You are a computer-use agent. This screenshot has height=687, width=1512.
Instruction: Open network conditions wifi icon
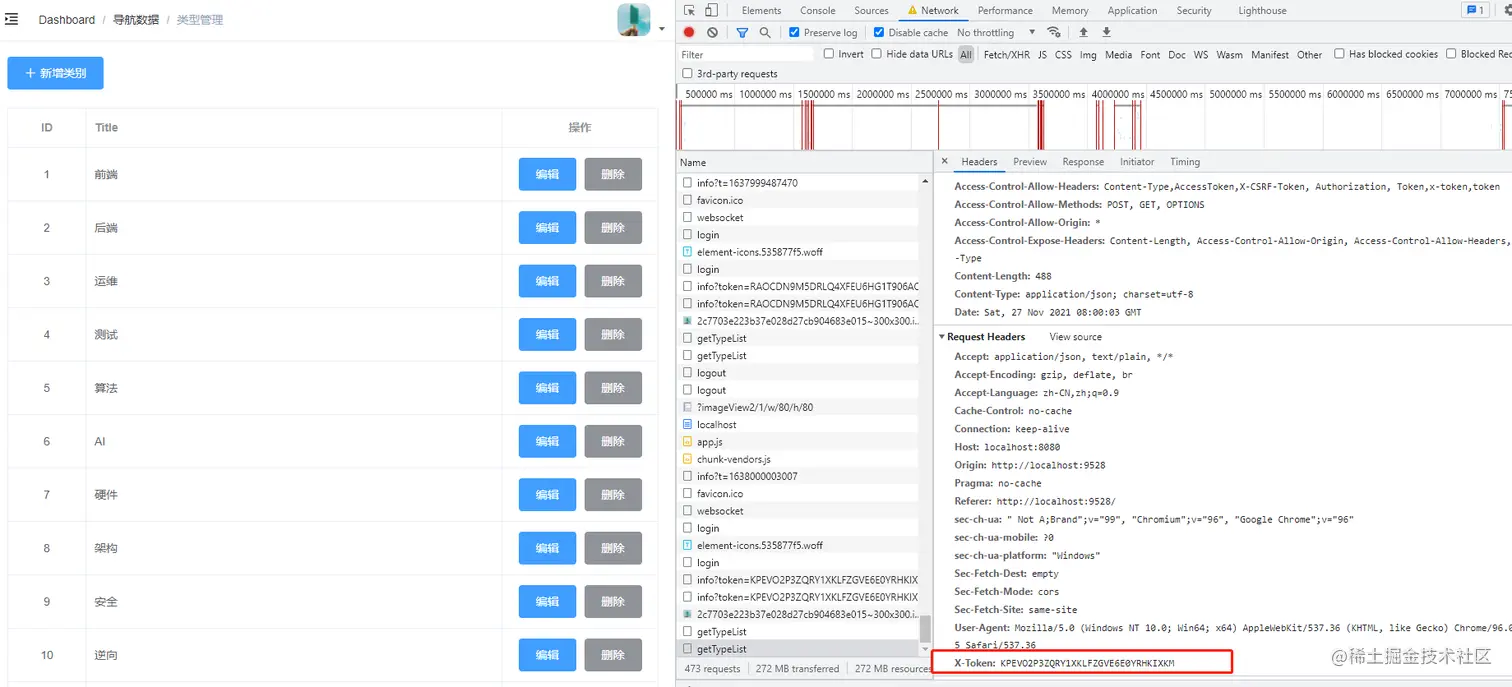pyautogui.click(x=1054, y=32)
